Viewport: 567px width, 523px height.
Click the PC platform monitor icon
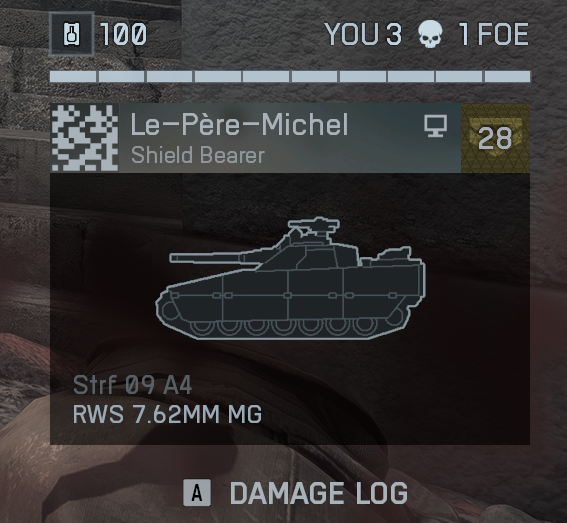(x=435, y=126)
